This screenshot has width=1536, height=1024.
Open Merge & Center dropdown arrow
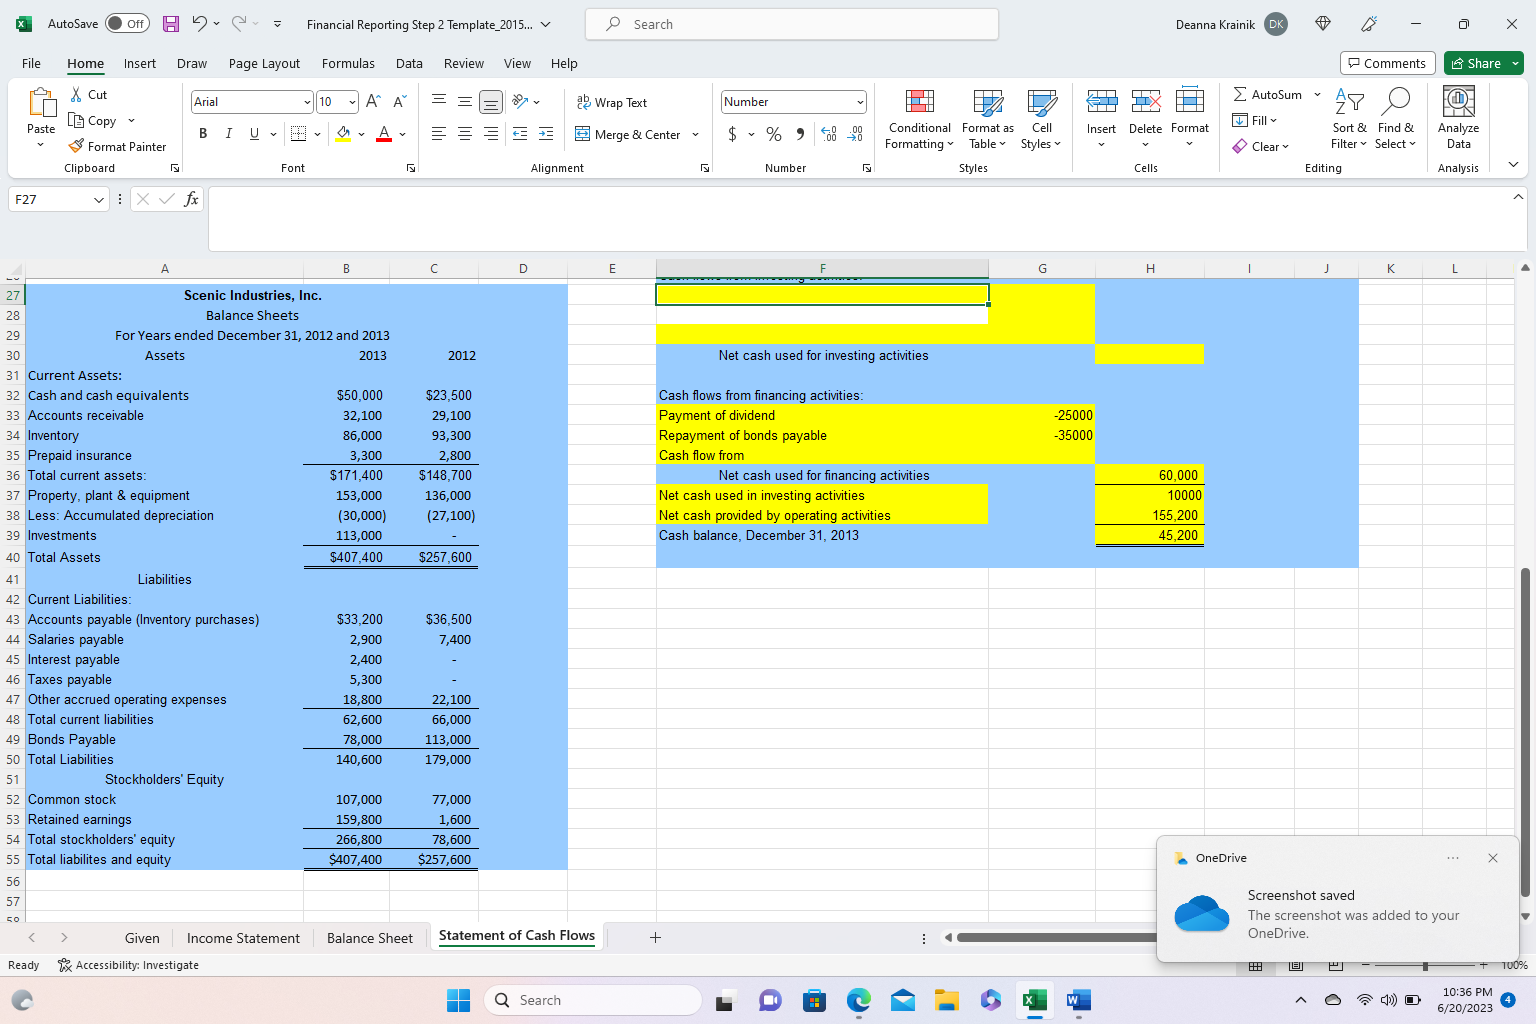point(695,134)
